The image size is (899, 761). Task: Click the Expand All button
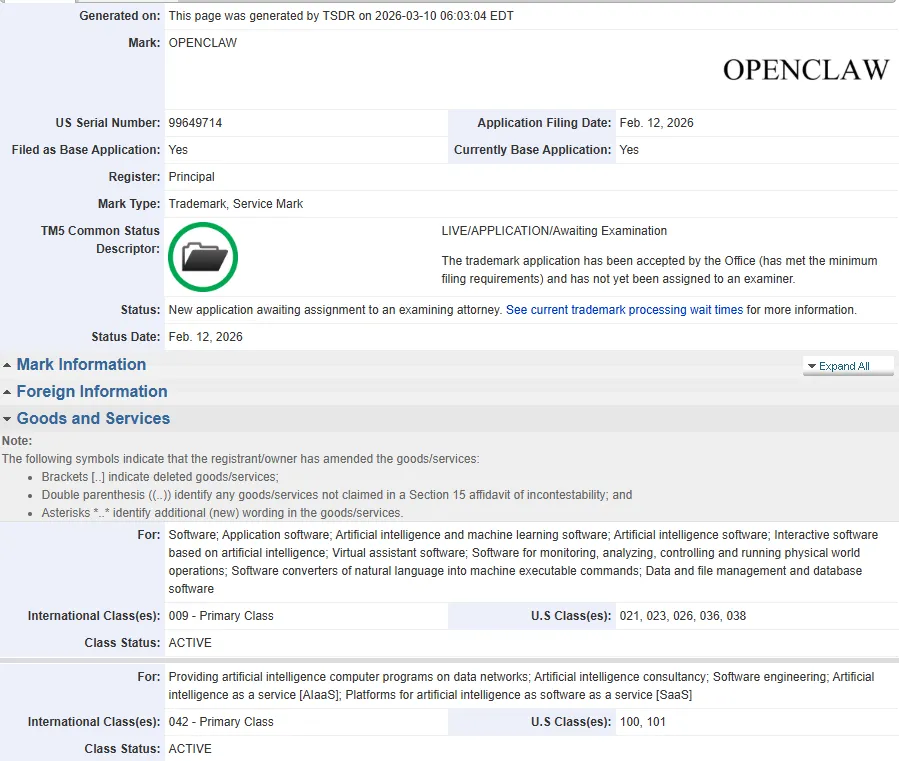[848, 366]
